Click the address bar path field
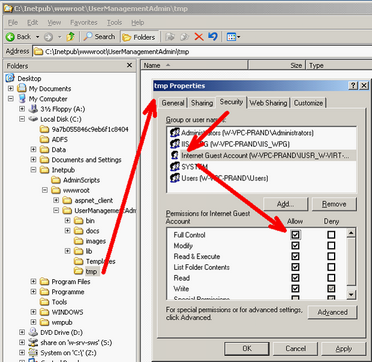372x362 pixels. 202,52
